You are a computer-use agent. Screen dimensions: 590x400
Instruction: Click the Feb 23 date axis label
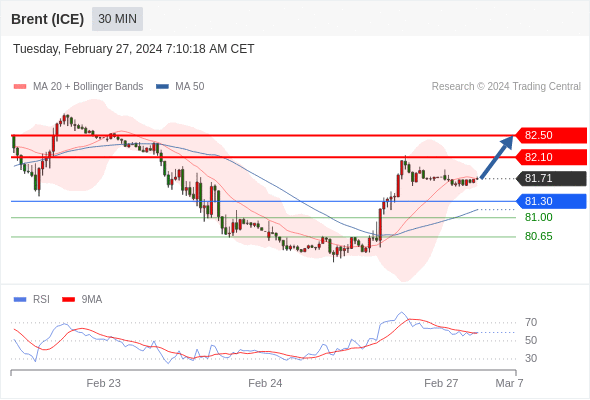click(103, 383)
